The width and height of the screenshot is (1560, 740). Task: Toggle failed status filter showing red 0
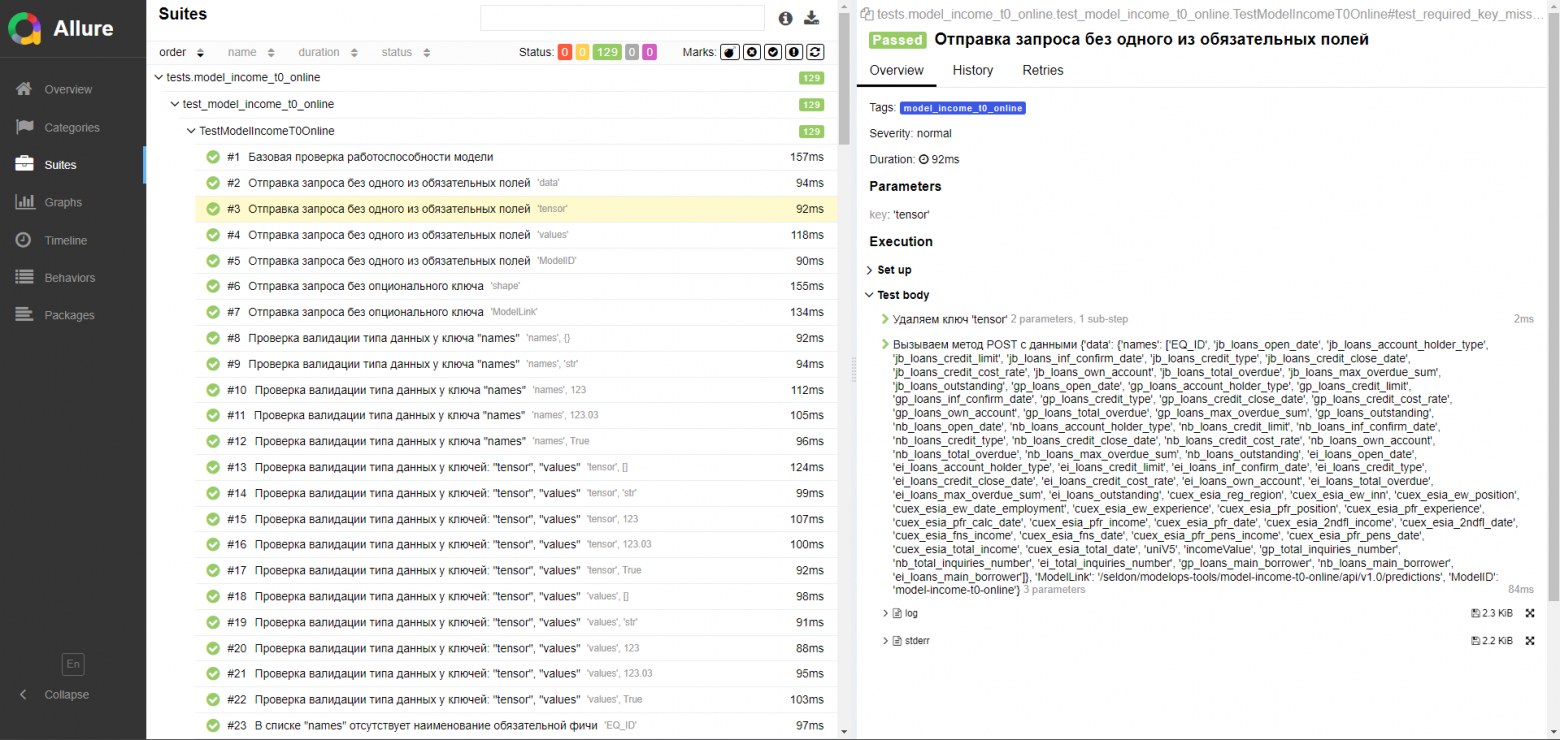pos(565,52)
